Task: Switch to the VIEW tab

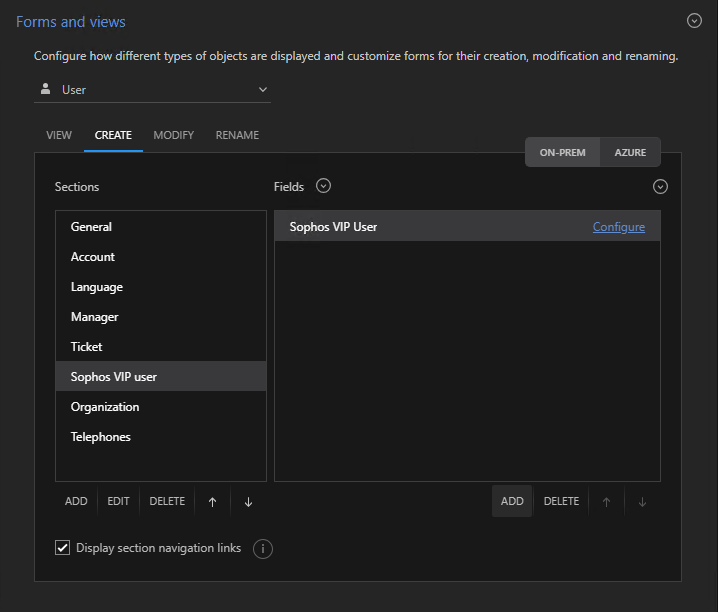Action: coord(59,135)
